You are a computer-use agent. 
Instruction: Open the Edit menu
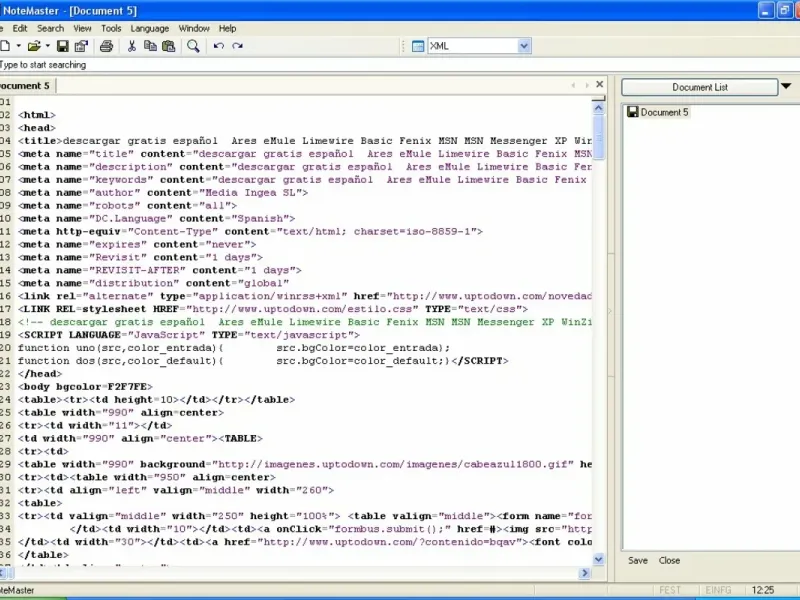pyautogui.click(x=20, y=29)
